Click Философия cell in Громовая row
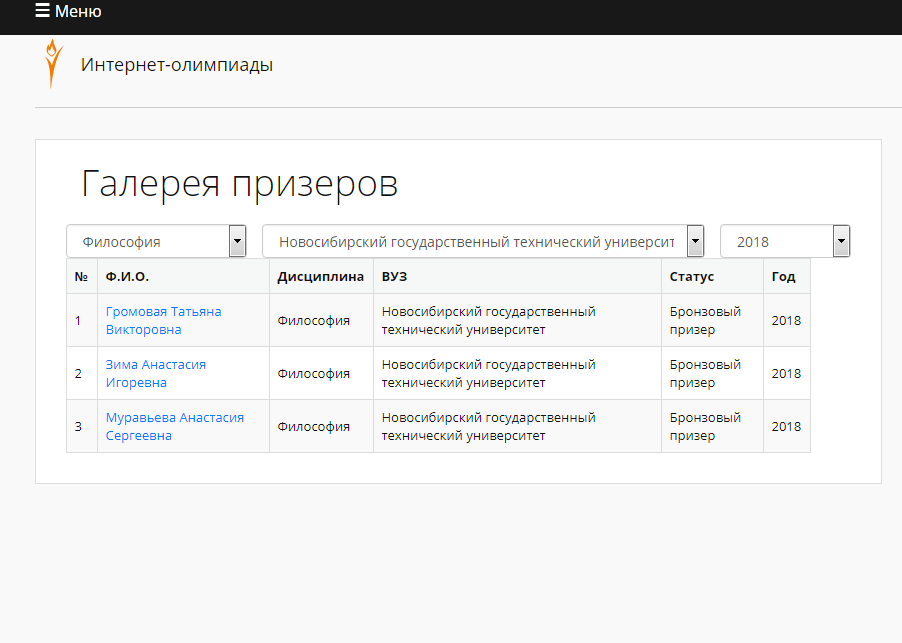Image resolution: width=902 pixels, height=643 pixels. (322, 320)
